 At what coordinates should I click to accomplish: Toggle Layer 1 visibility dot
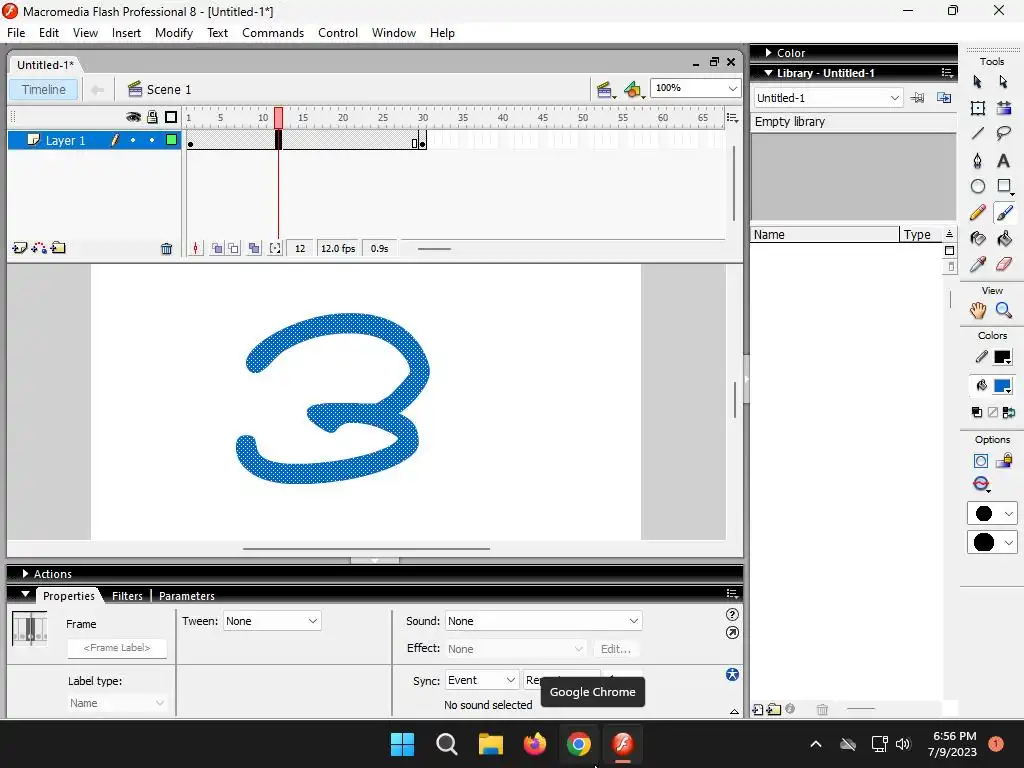click(133, 140)
